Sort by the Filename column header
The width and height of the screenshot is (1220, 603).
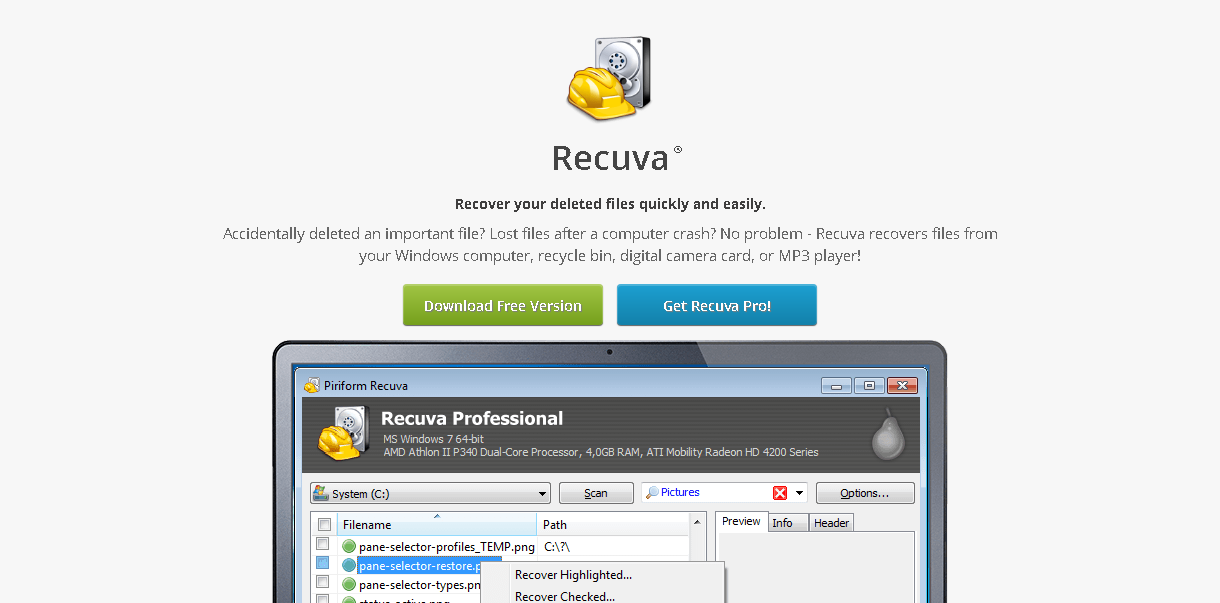click(x=437, y=524)
